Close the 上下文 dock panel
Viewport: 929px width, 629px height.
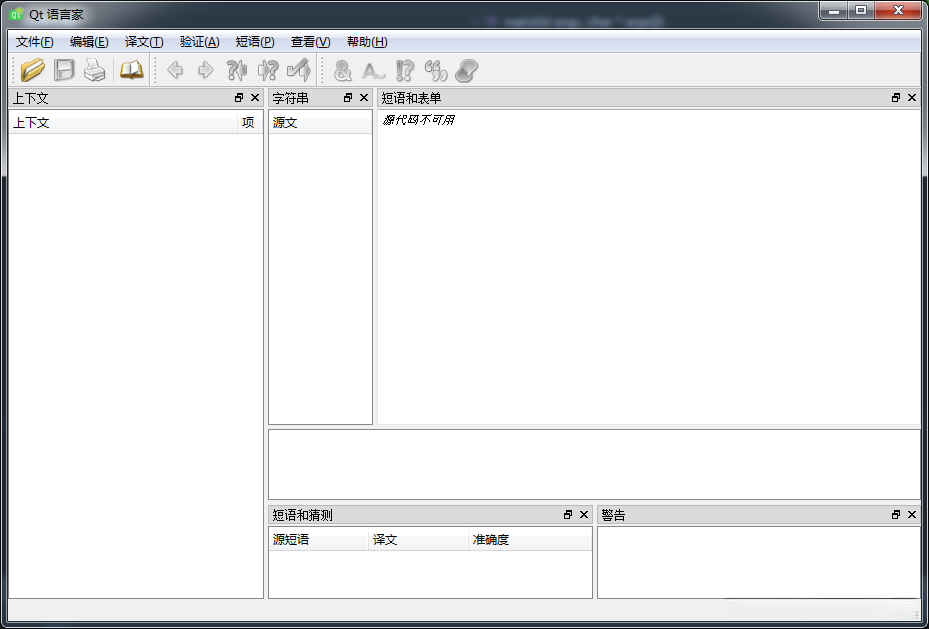pyautogui.click(x=255, y=98)
